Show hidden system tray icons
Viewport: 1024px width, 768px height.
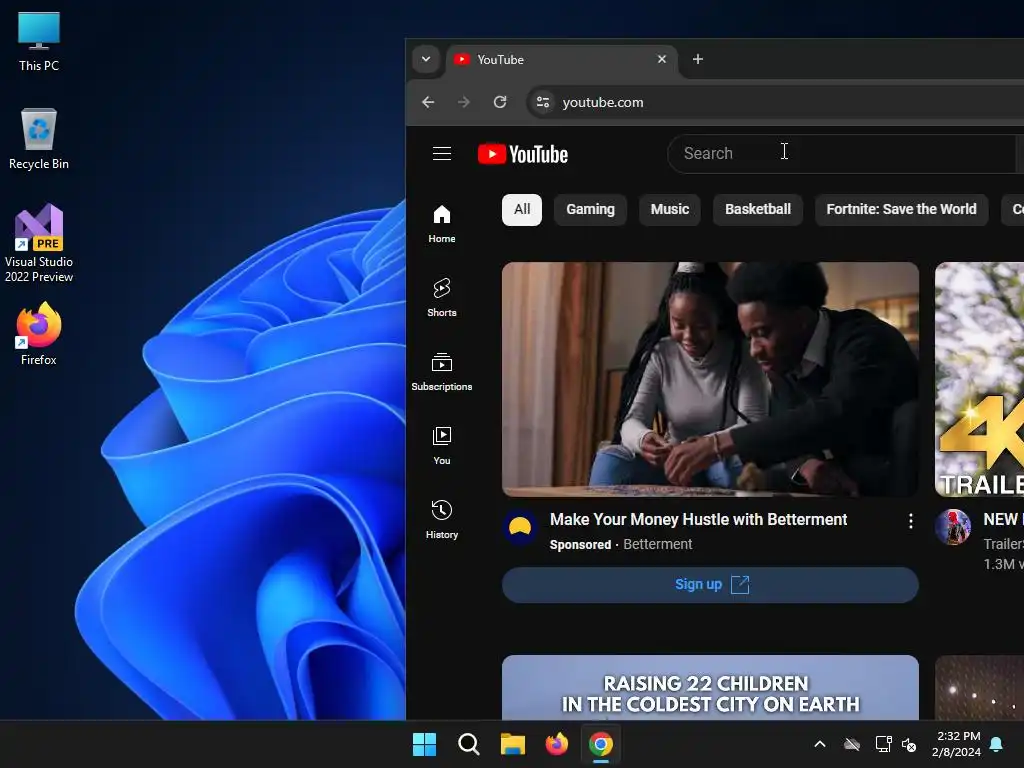pos(820,744)
